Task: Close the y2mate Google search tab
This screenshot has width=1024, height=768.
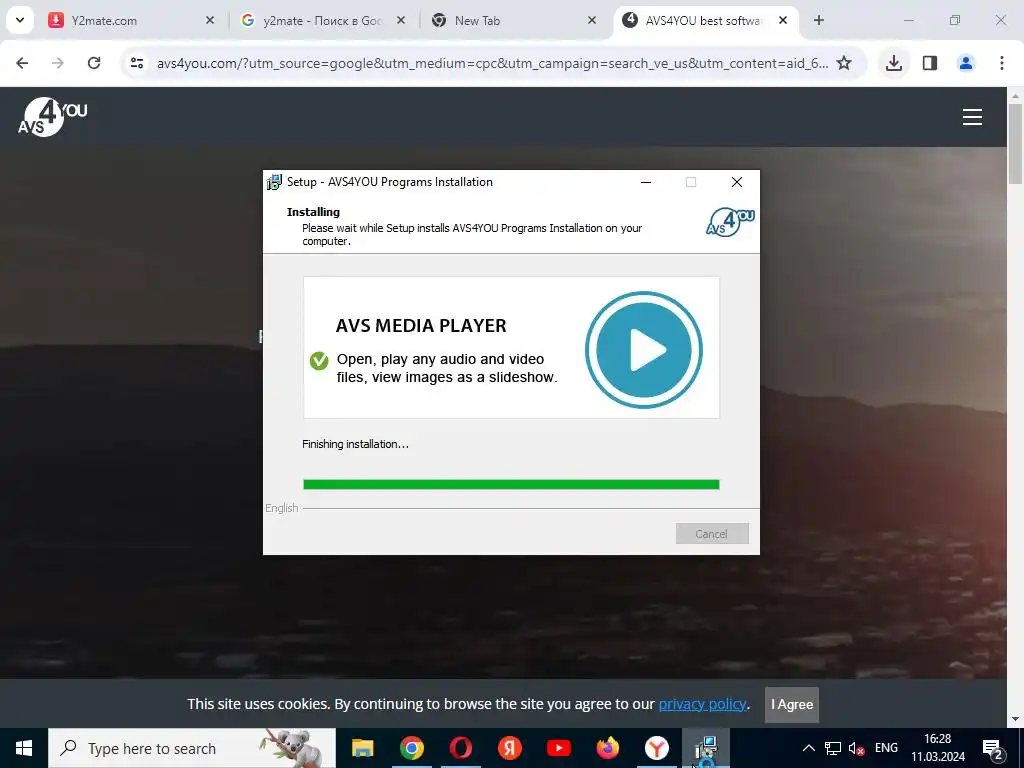Action: (401, 20)
